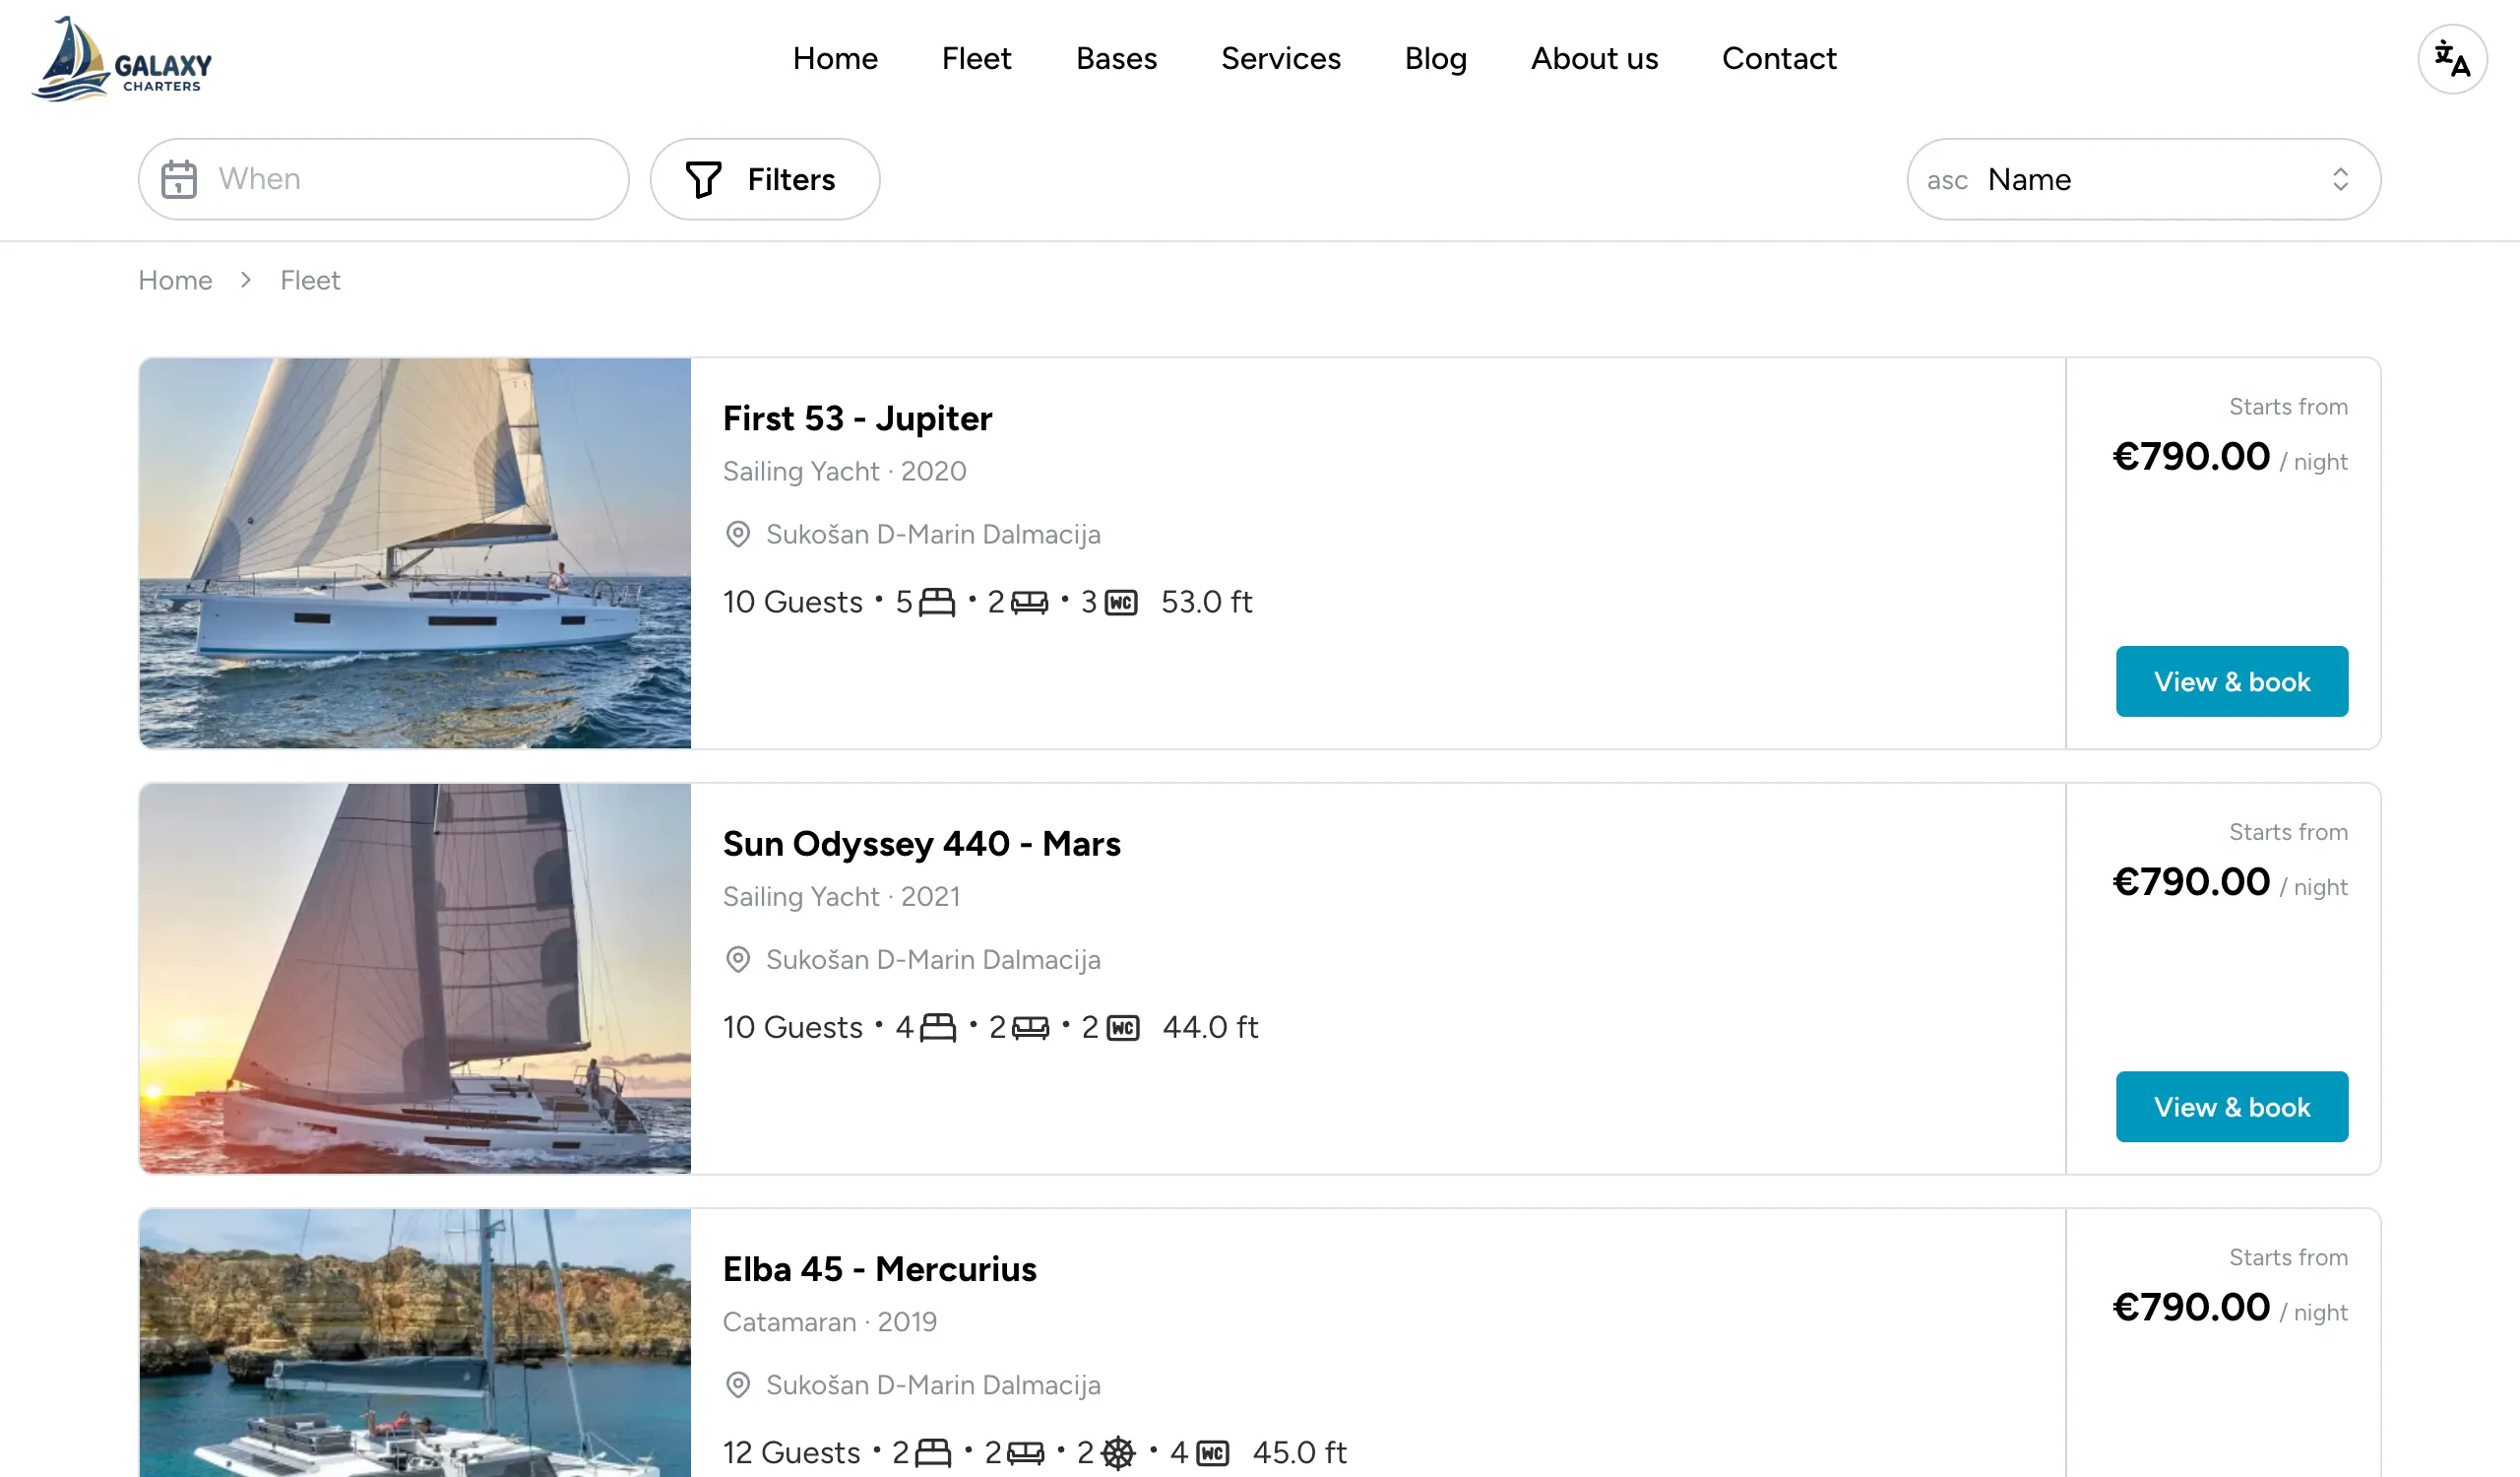
Task: Click location pin icon for Elba 45 - Mercurius
Action: tap(738, 1384)
